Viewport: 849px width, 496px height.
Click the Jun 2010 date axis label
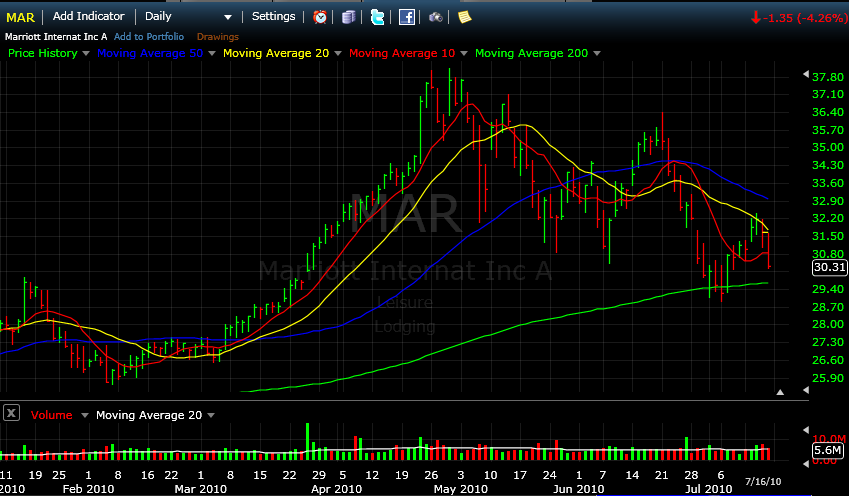coord(578,489)
